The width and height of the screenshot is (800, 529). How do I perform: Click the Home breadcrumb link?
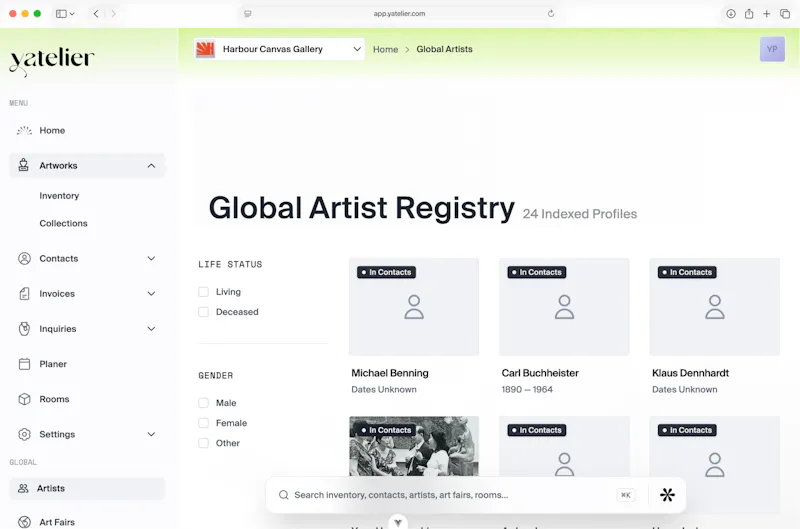(x=385, y=49)
